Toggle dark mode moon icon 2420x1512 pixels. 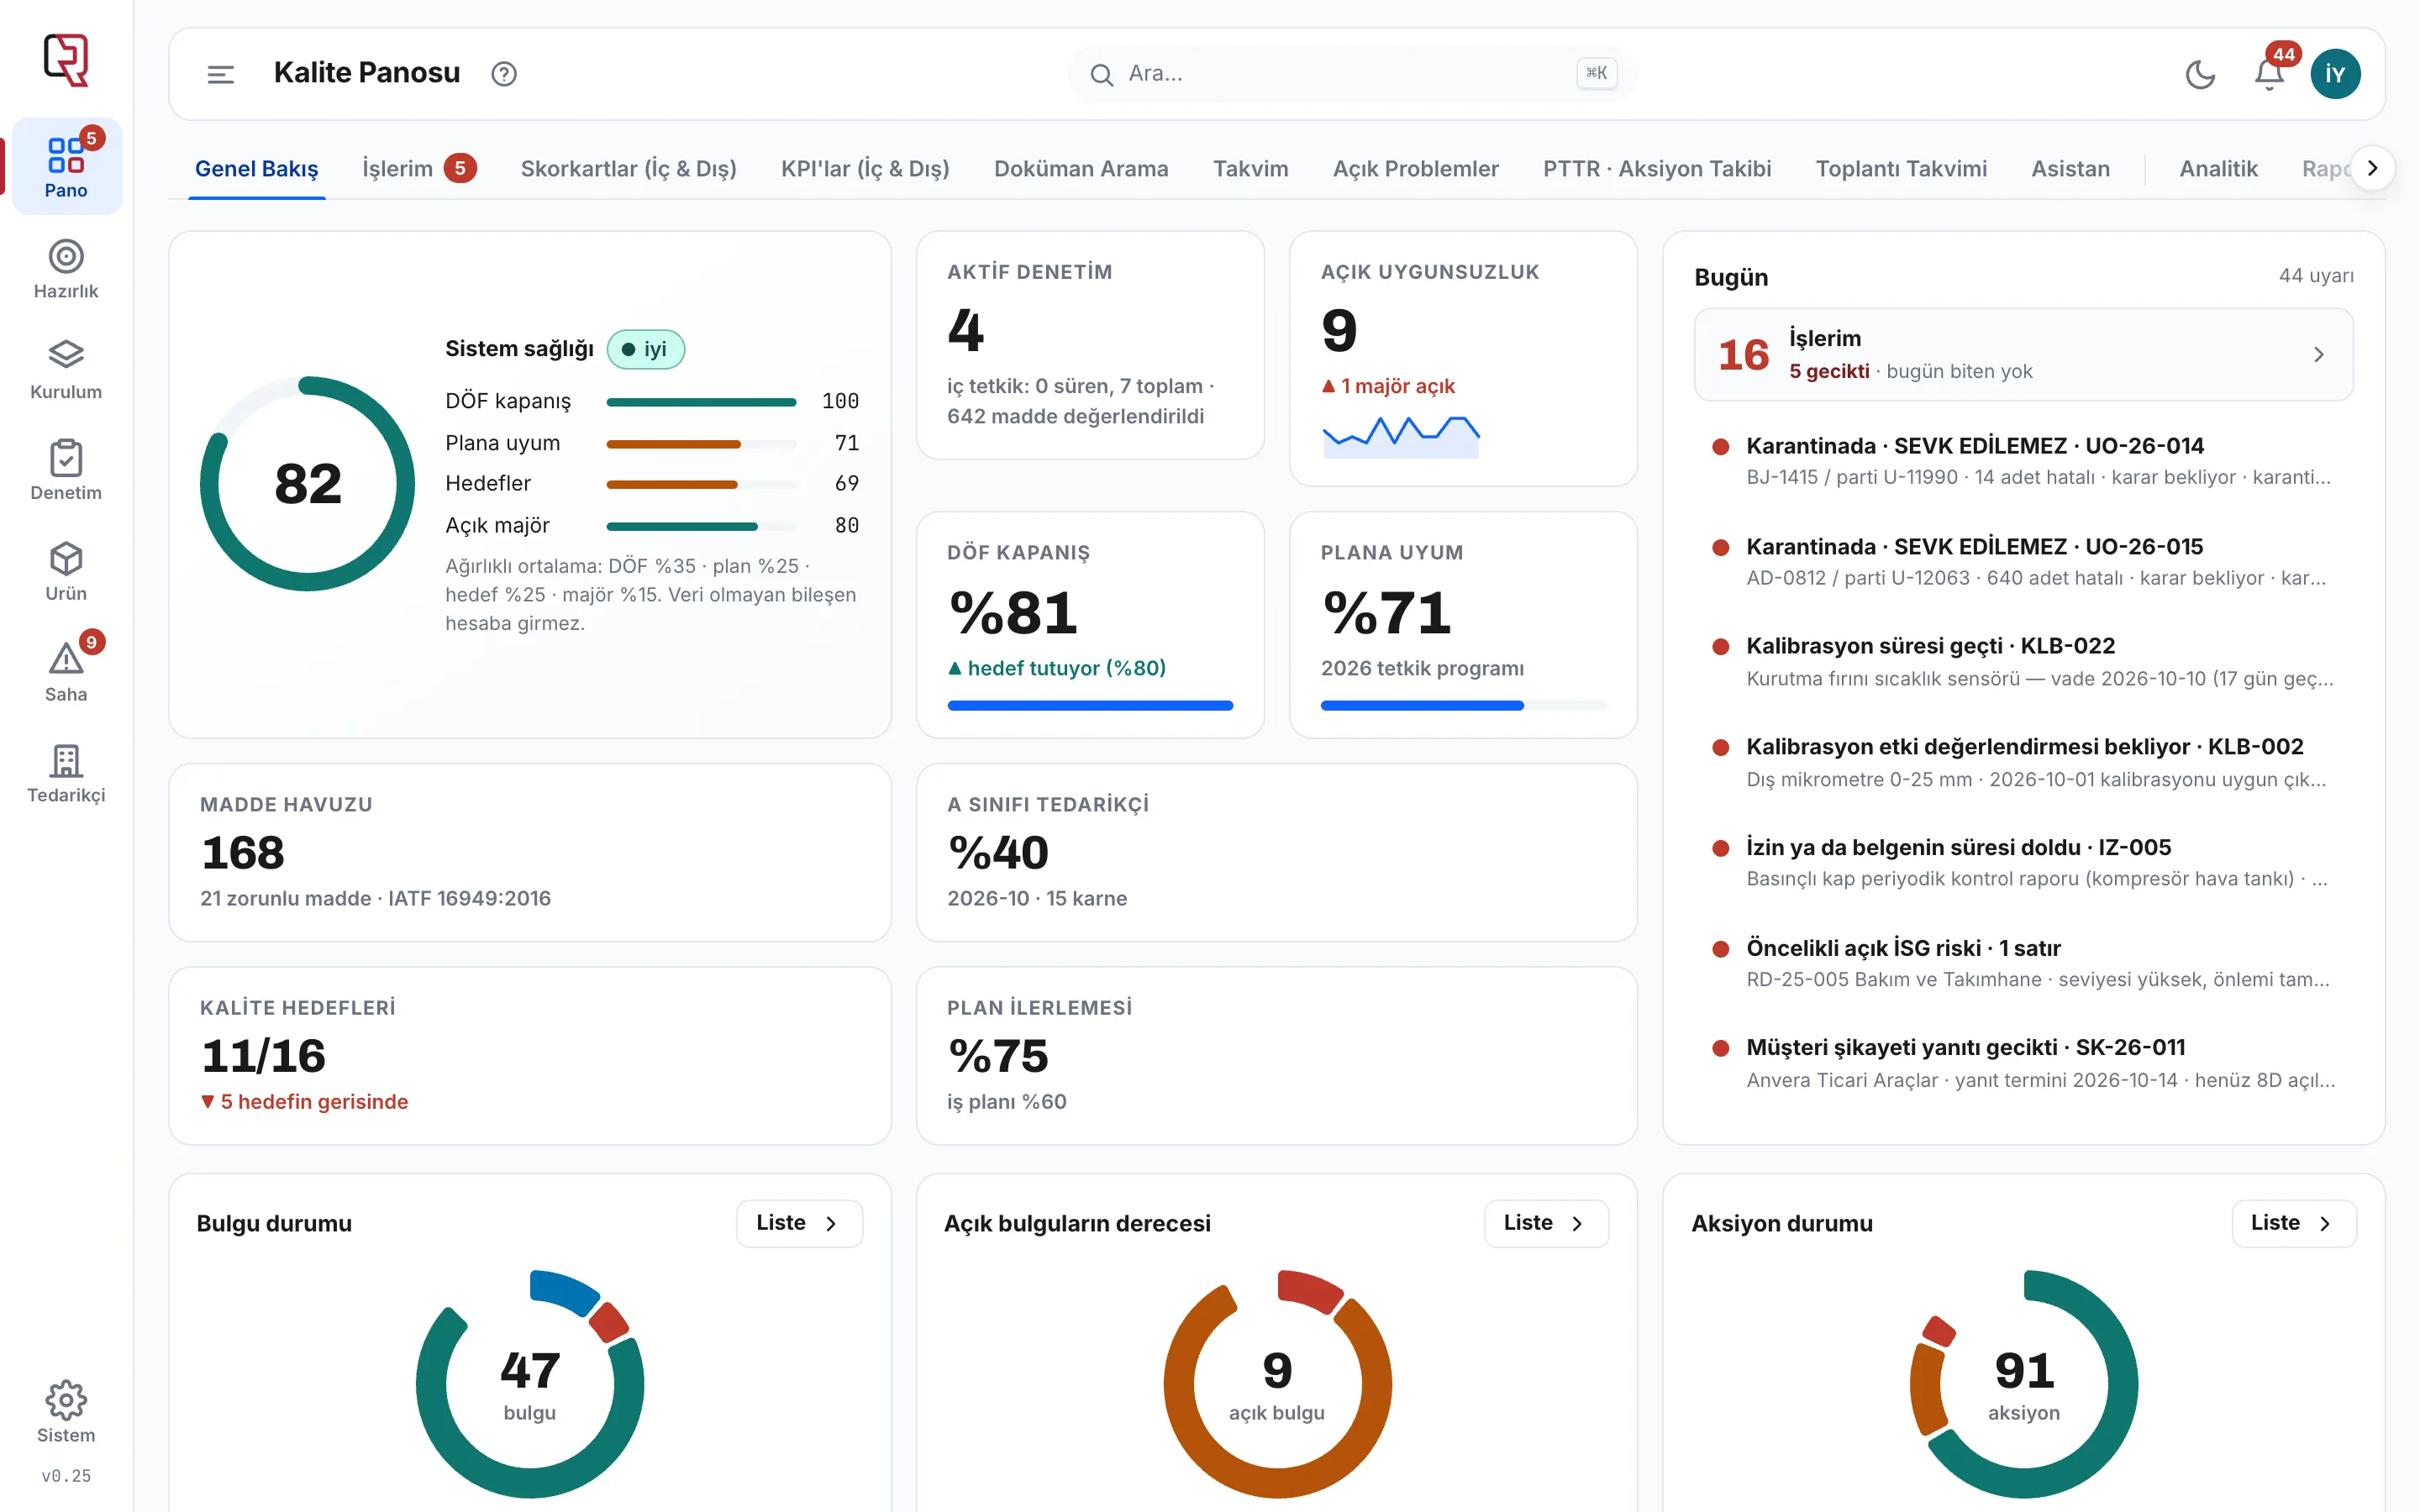[x=2200, y=74]
